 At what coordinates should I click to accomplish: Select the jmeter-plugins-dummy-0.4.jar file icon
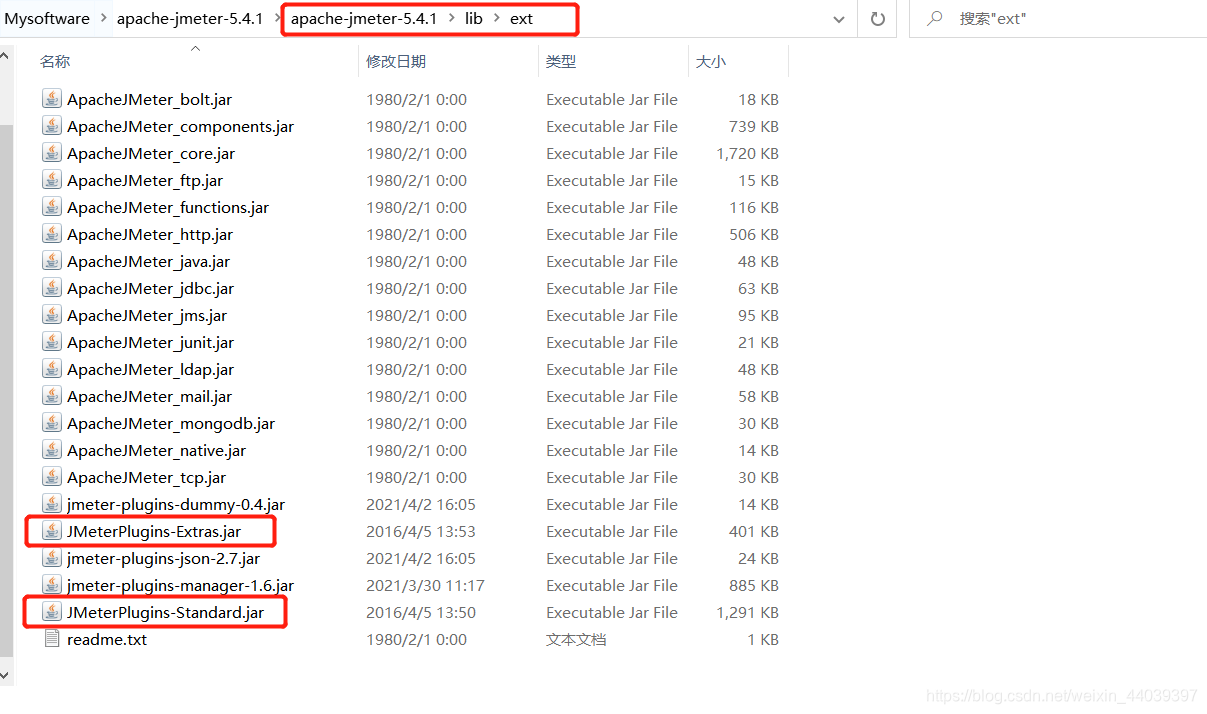pos(52,504)
